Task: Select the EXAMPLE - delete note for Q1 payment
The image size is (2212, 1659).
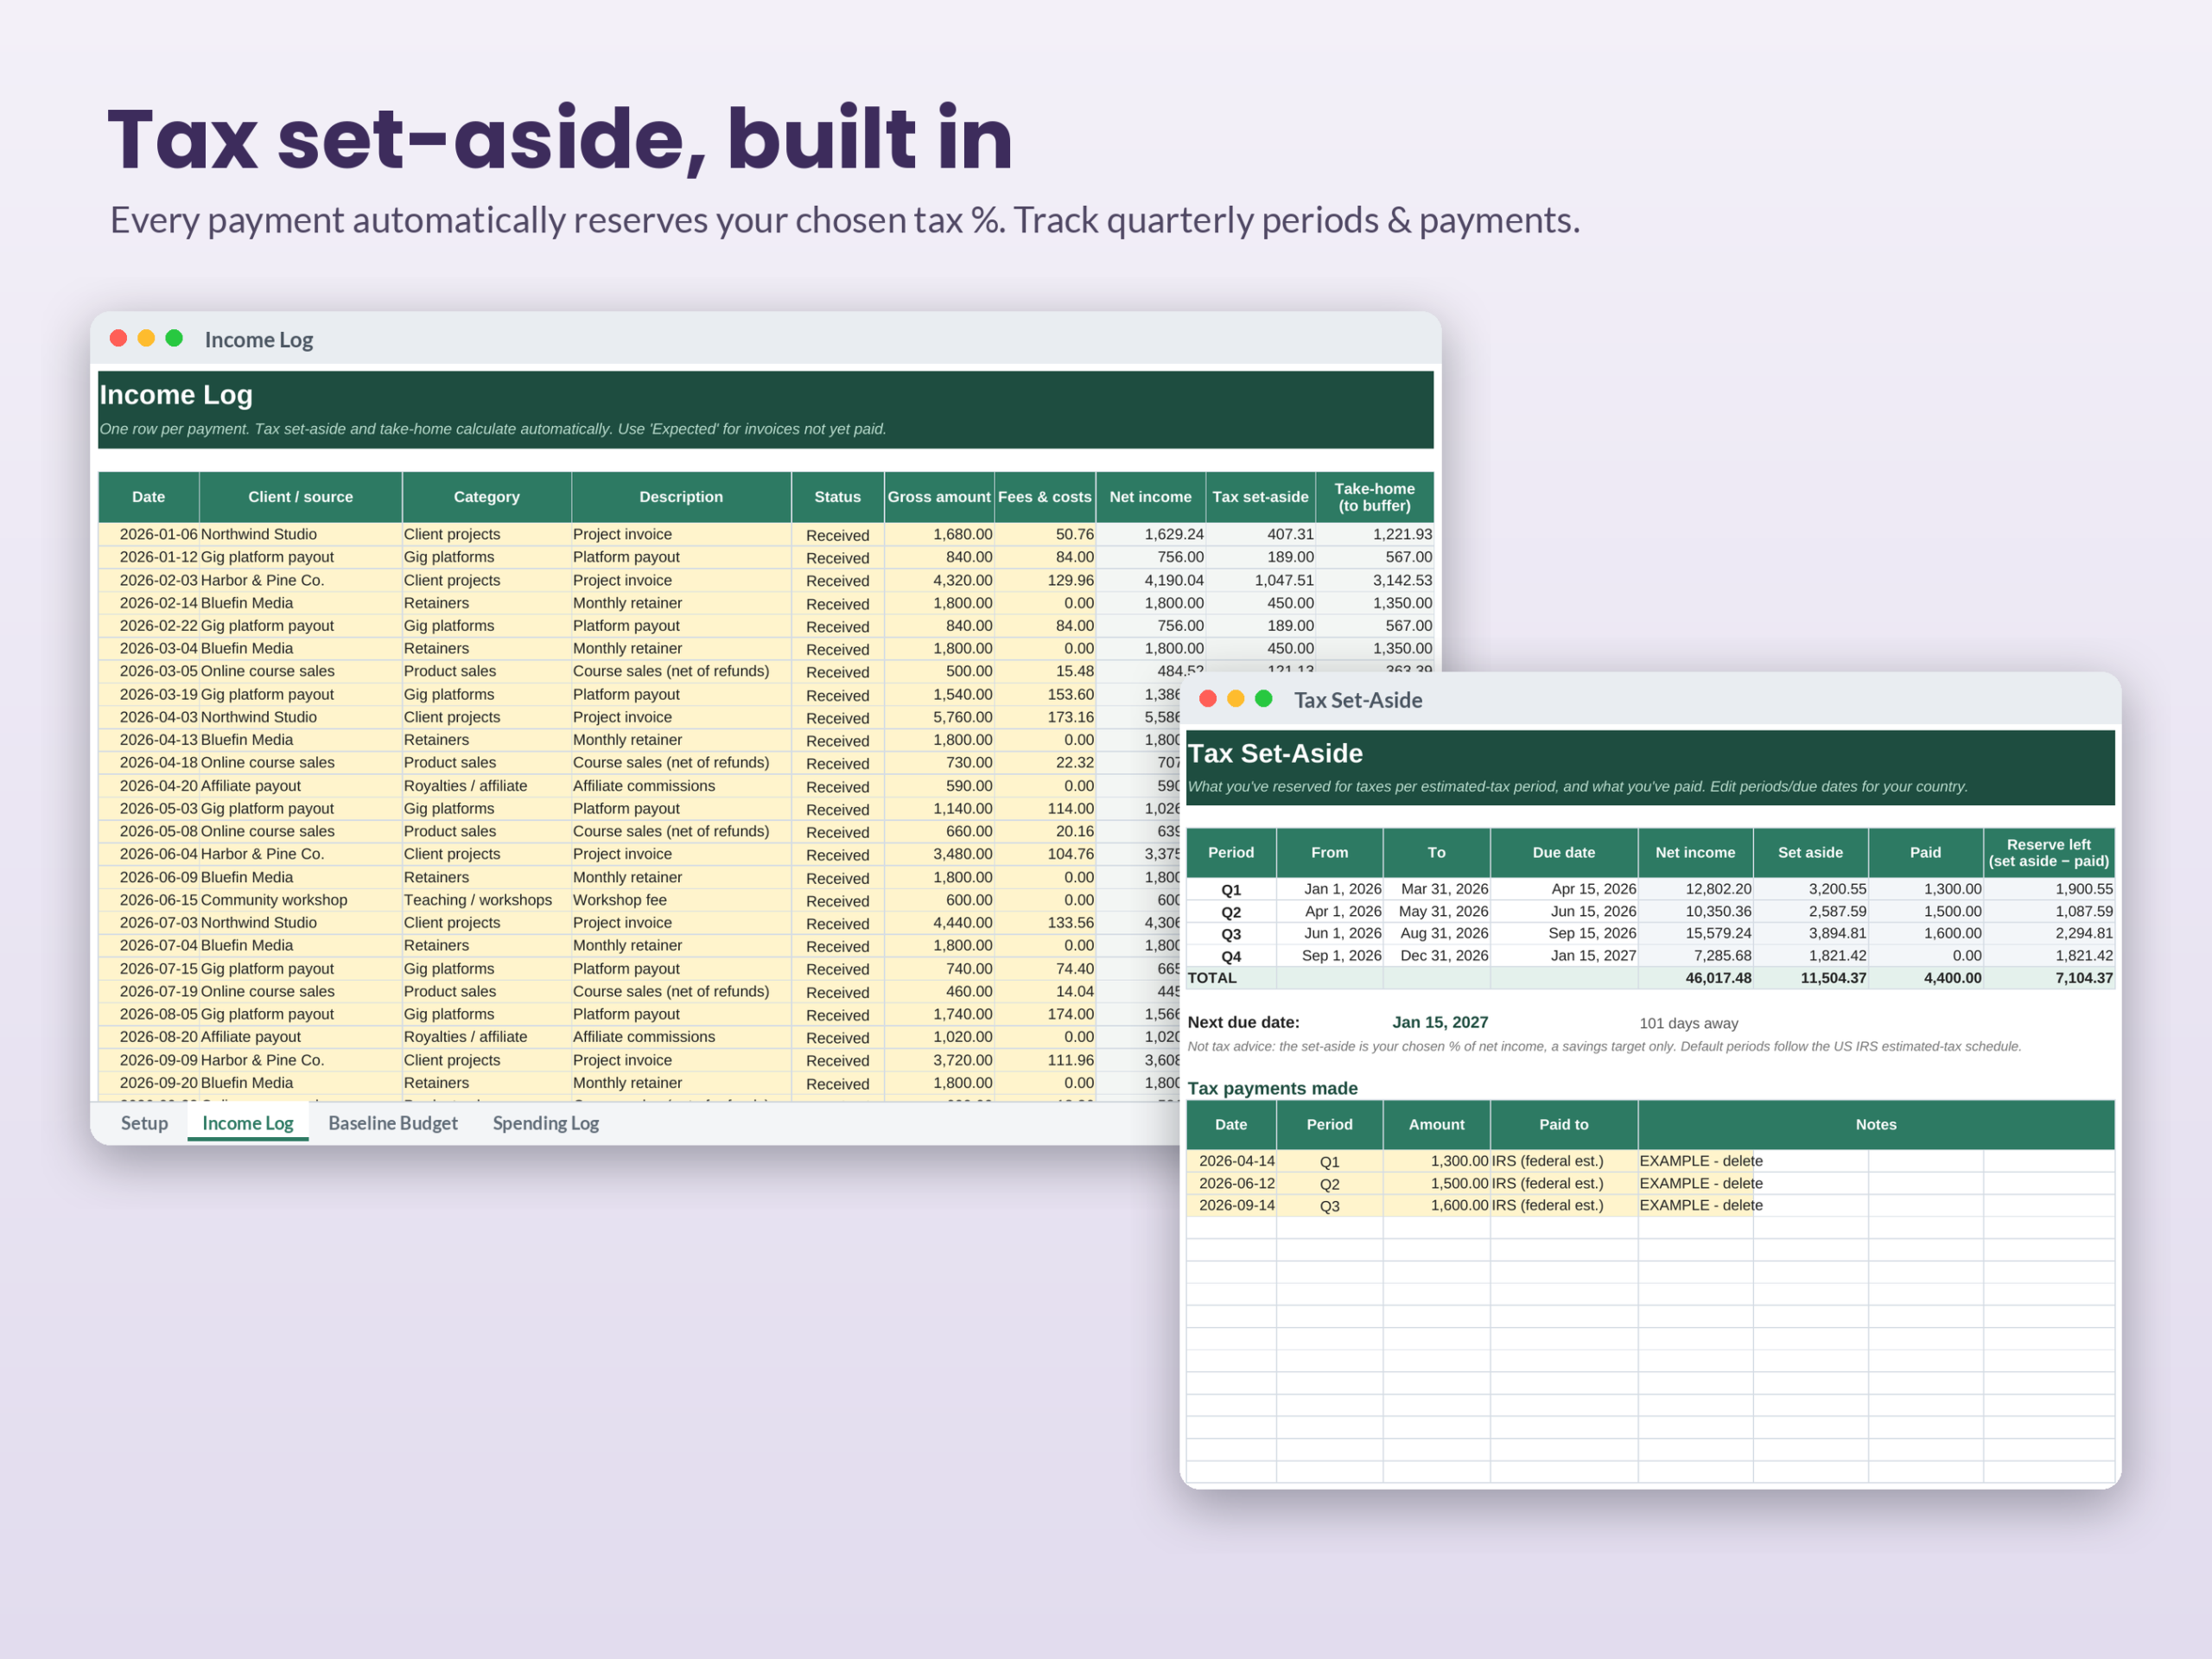Action: 1701,1161
